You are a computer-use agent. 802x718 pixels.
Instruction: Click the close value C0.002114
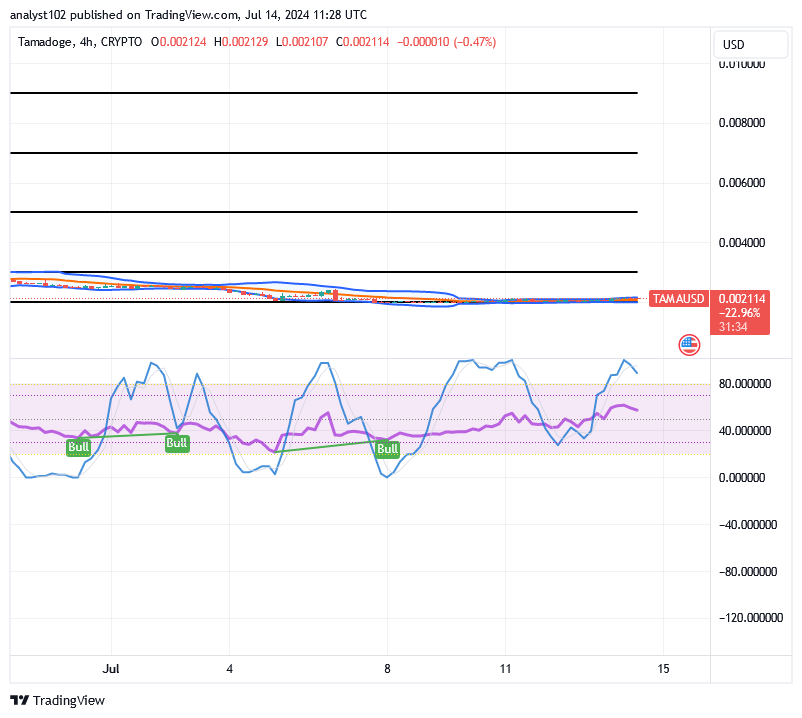pyautogui.click(x=363, y=42)
